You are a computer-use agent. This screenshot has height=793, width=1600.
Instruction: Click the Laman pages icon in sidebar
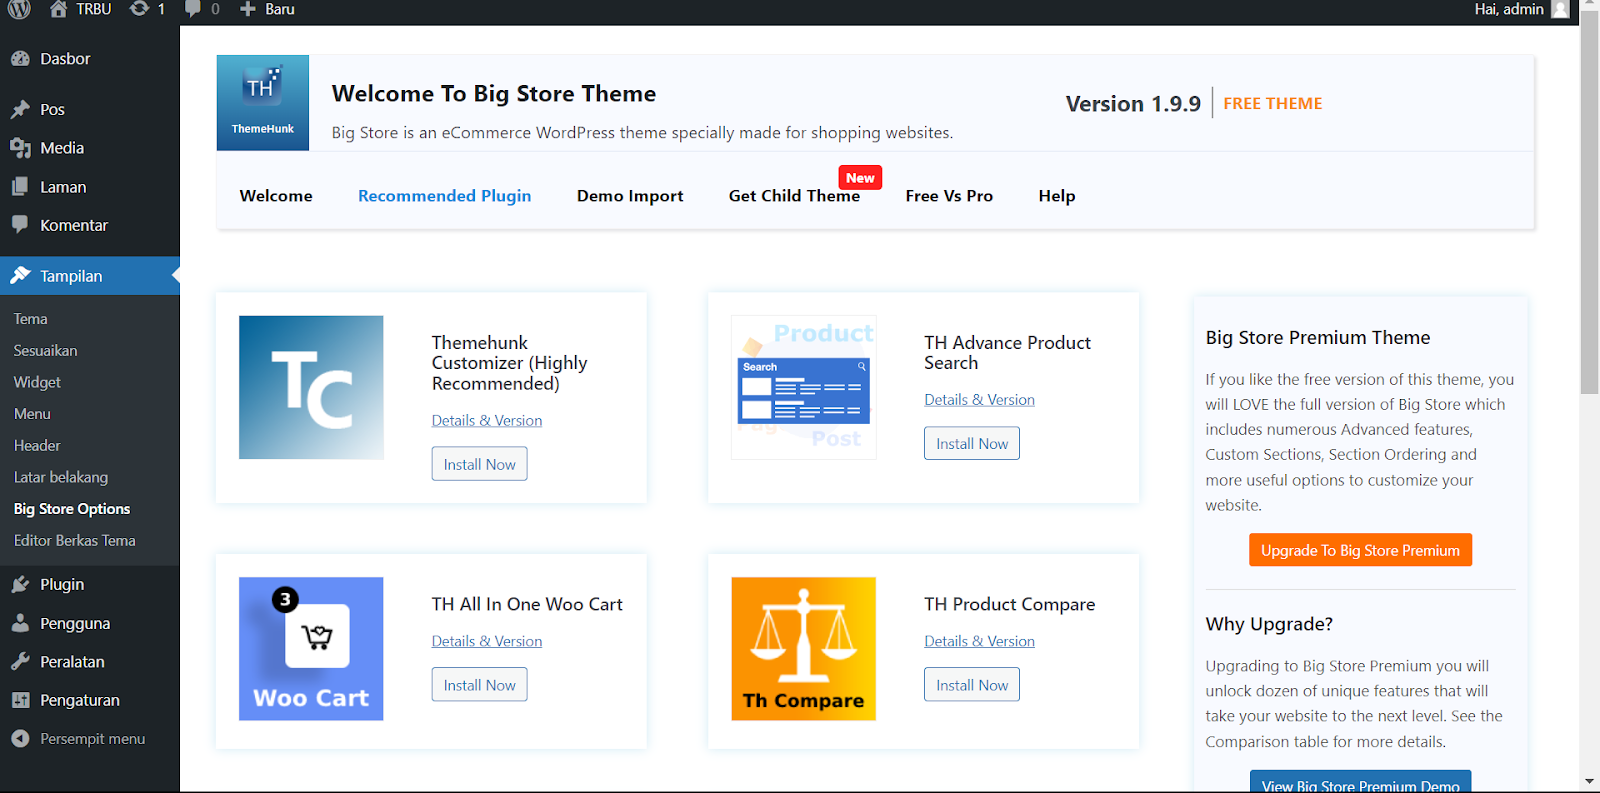[20, 187]
